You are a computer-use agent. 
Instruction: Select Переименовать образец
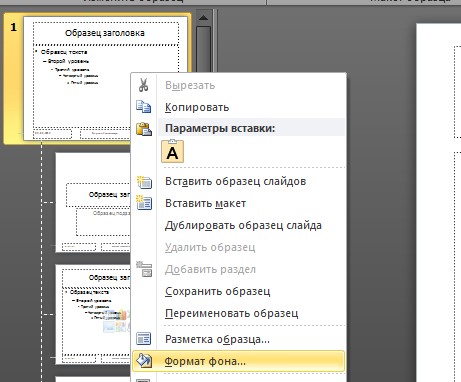coord(232,313)
